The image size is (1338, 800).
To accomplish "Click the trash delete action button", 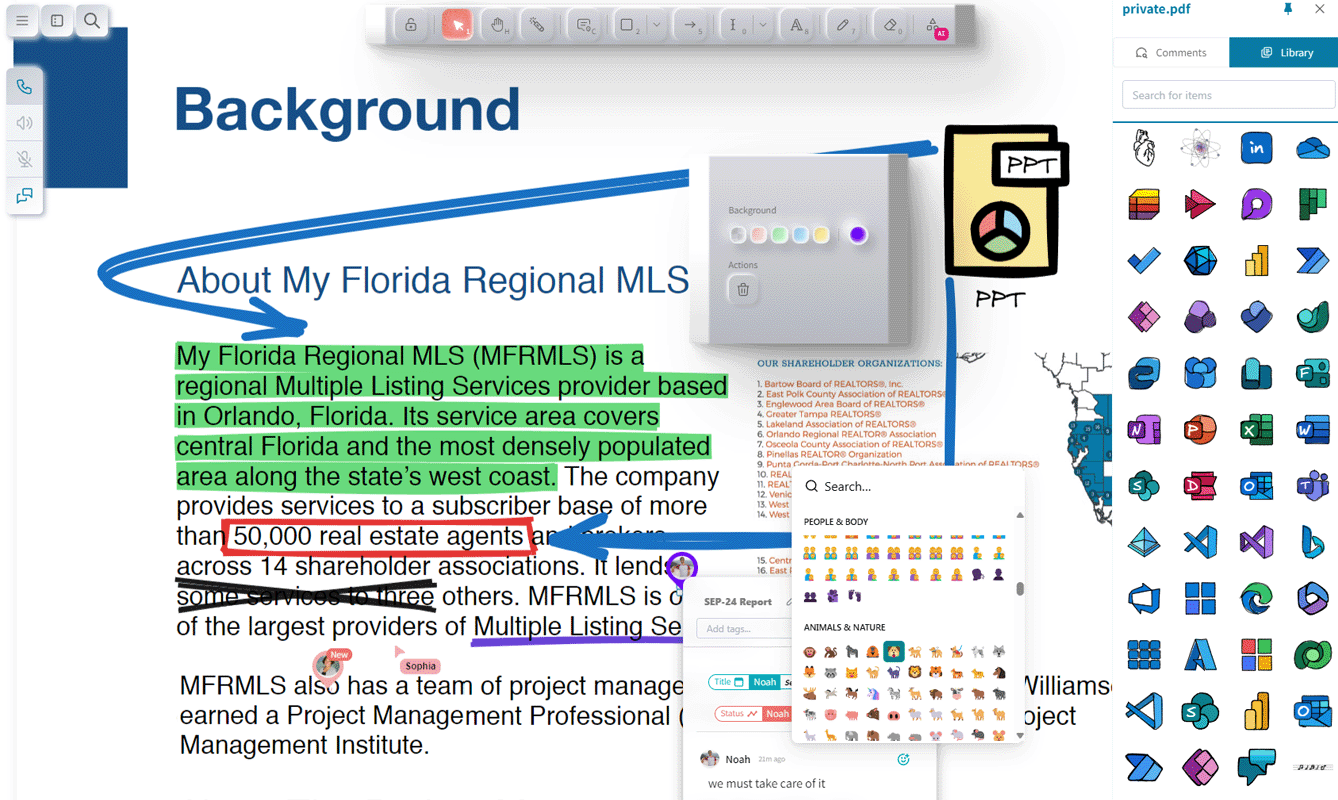I will pos(743,290).
